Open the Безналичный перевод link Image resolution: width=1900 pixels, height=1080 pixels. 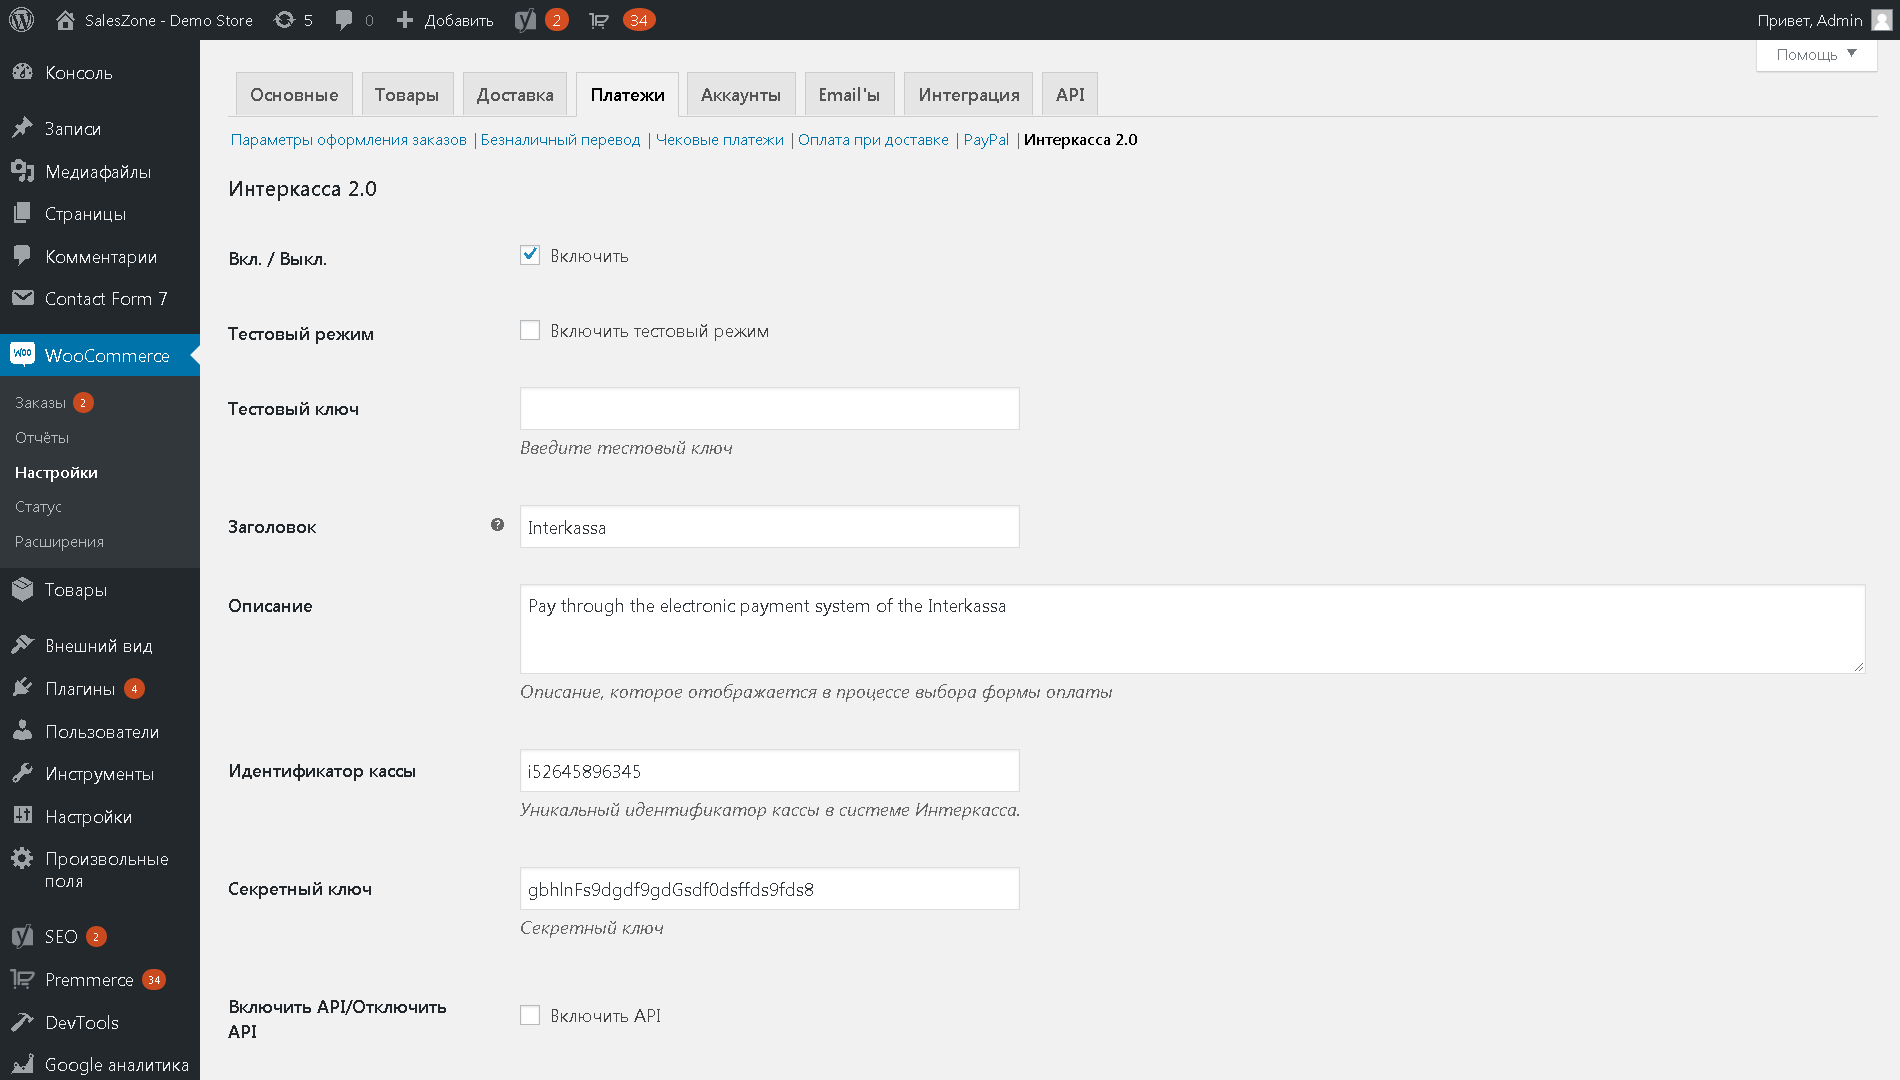click(560, 140)
